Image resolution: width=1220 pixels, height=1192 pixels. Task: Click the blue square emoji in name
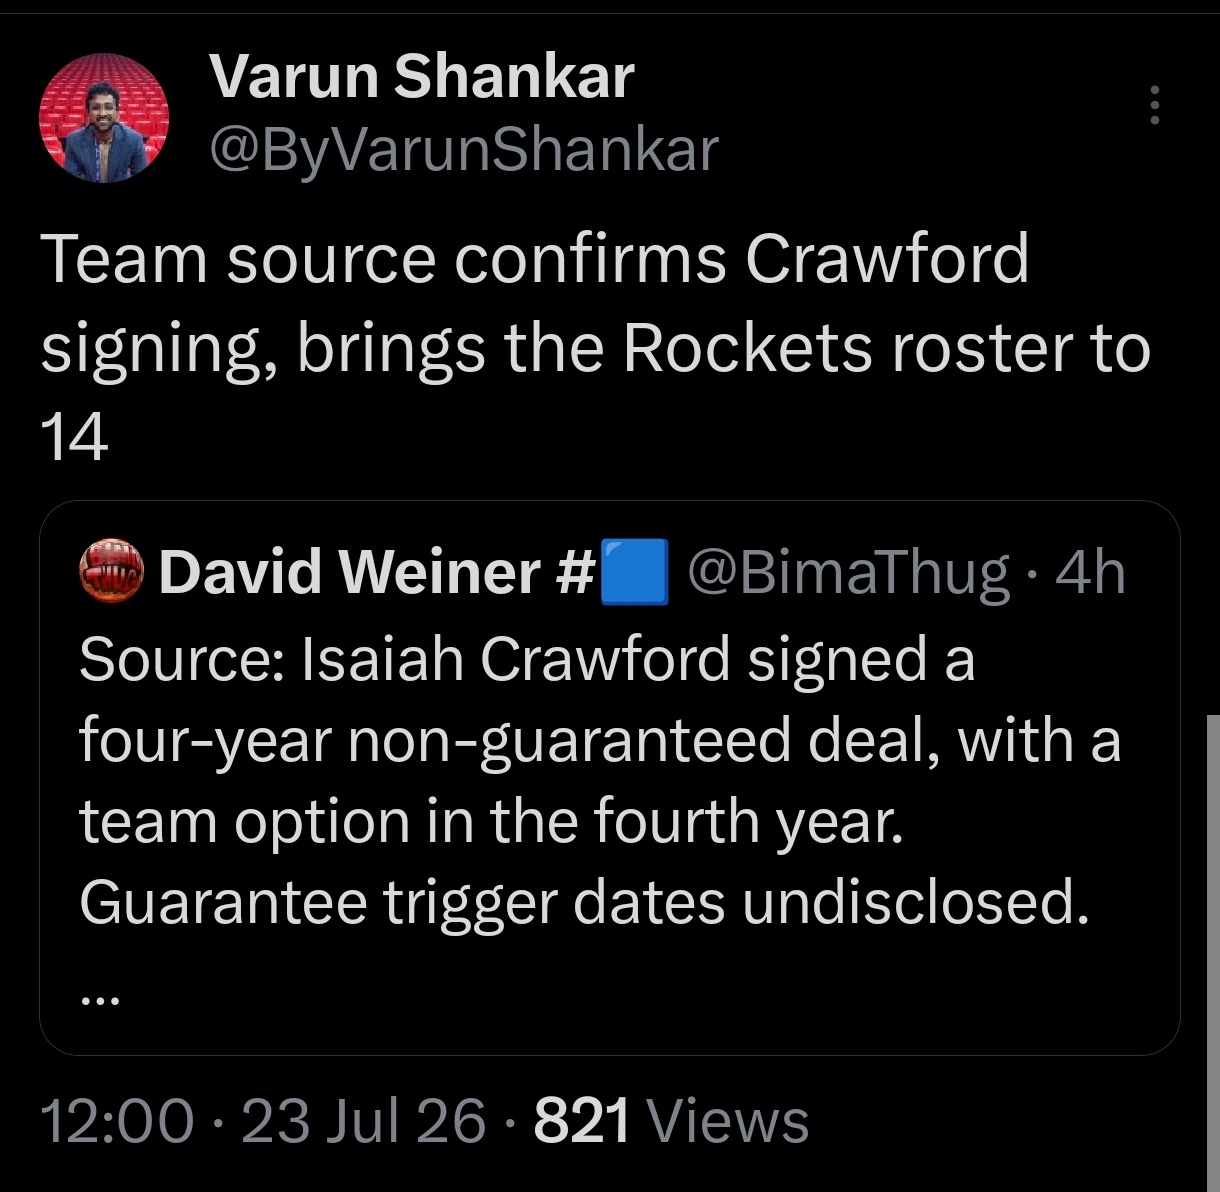tap(633, 572)
